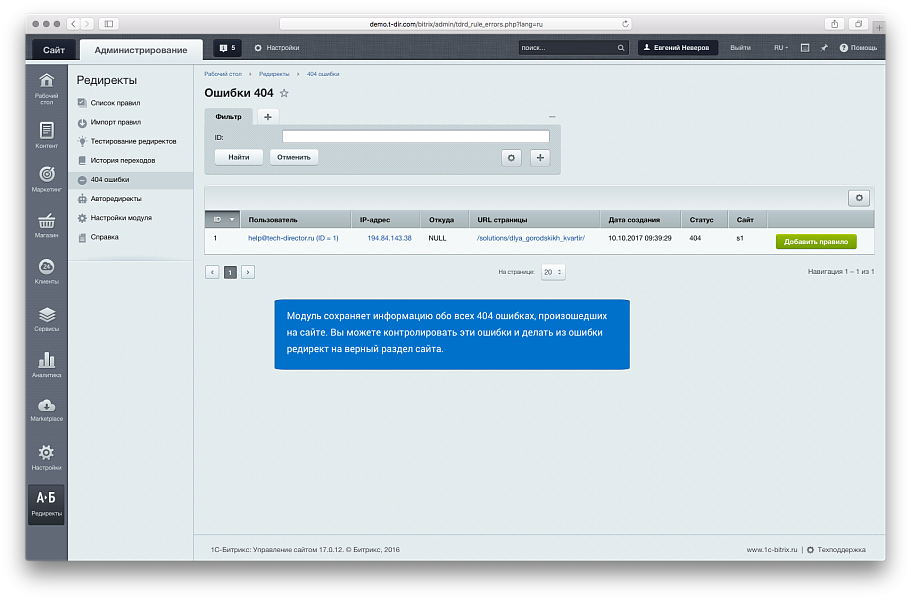This screenshot has width=911, height=600.
Task: Add Ошибки 404 page to favorites star
Action: (284, 93)
